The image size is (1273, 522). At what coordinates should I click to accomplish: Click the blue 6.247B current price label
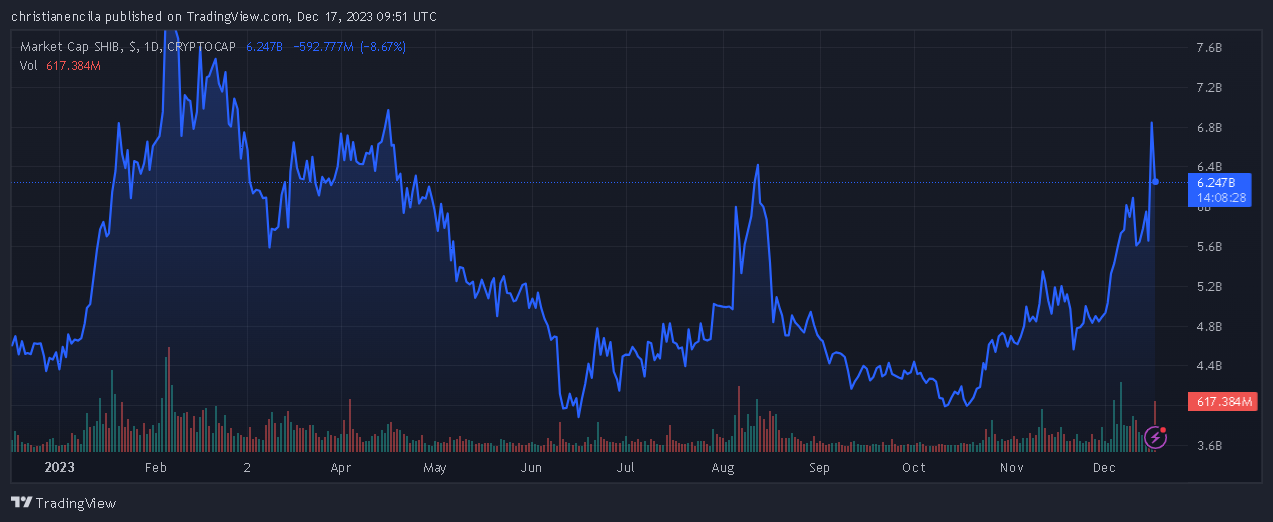(1217, 183)
